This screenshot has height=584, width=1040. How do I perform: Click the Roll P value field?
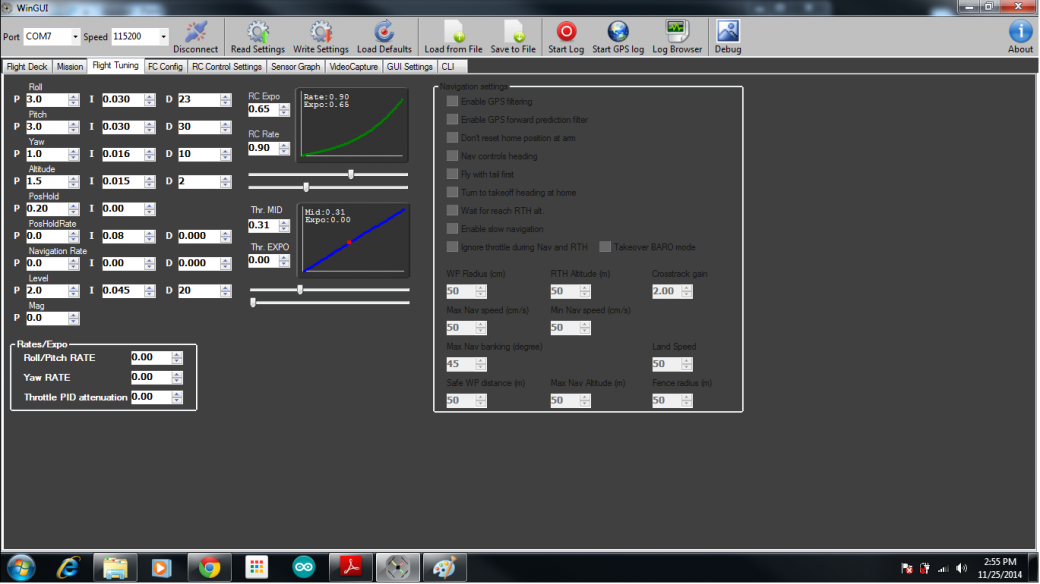pos(45,100)
